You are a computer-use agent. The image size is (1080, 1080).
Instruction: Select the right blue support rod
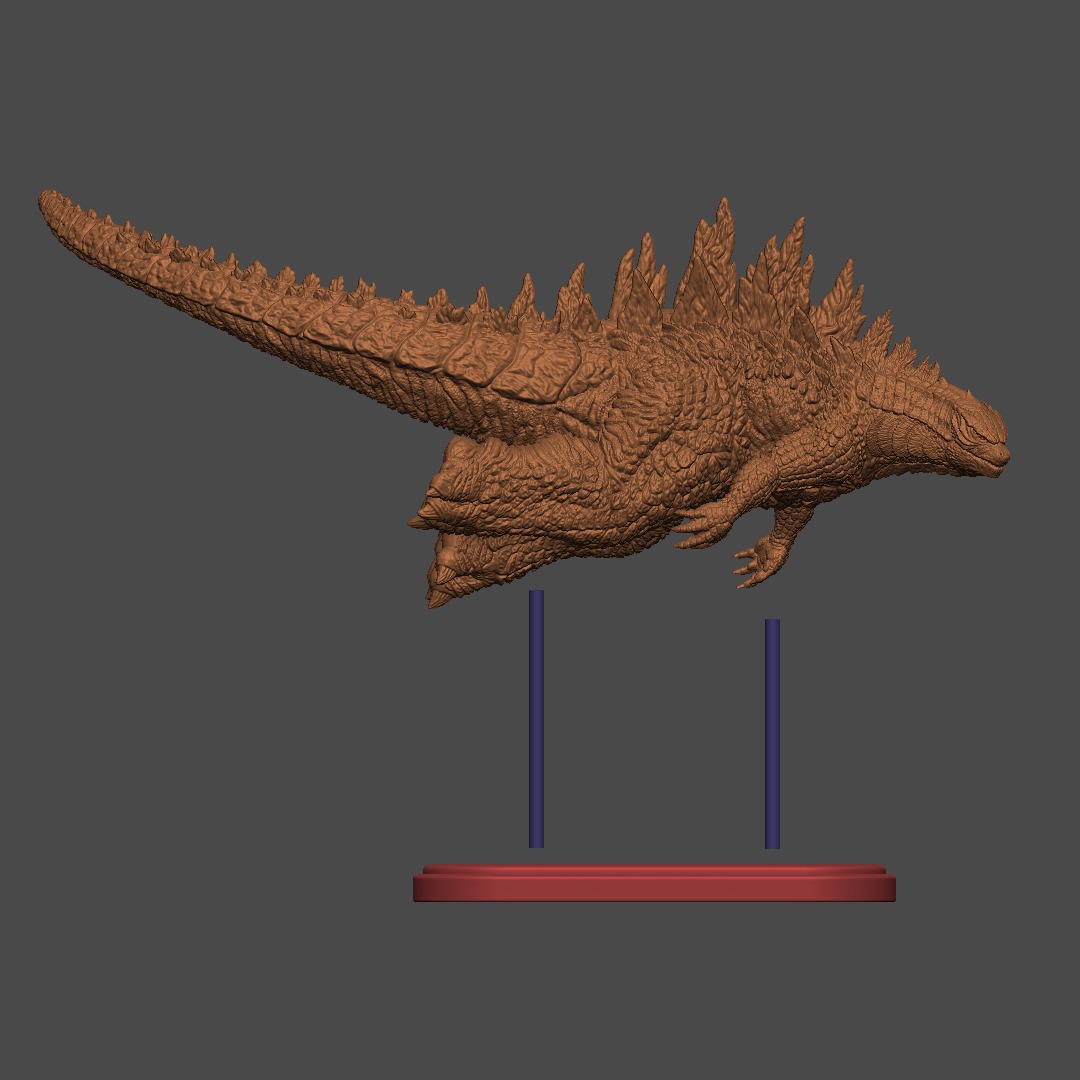coord(772,734)
